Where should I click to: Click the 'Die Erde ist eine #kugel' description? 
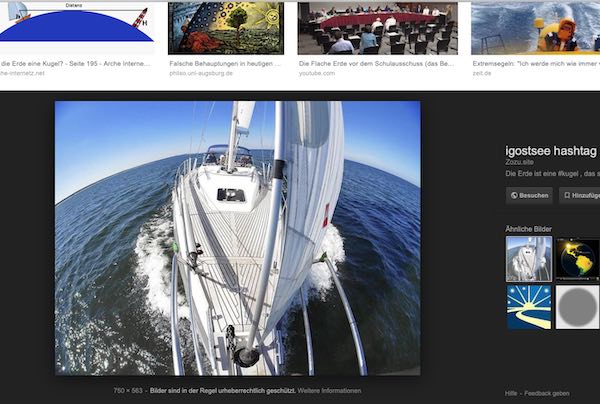(552, 174)
